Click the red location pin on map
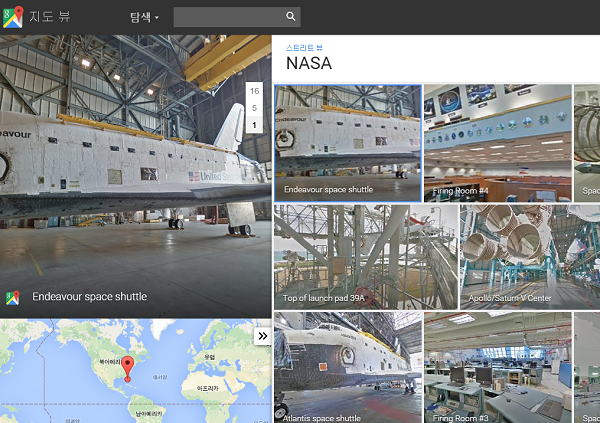This screenshot has height=423, width=600. pos(127,368)
